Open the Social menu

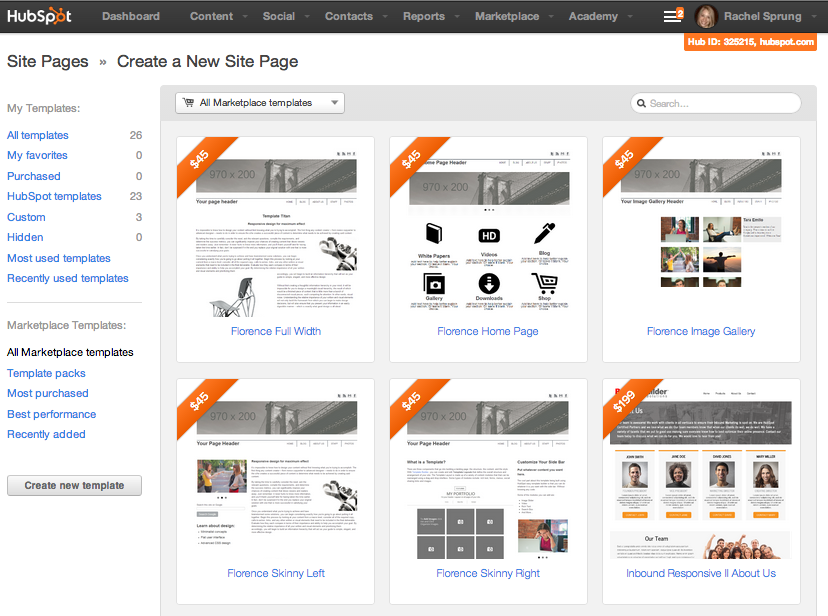coord(279,16)
